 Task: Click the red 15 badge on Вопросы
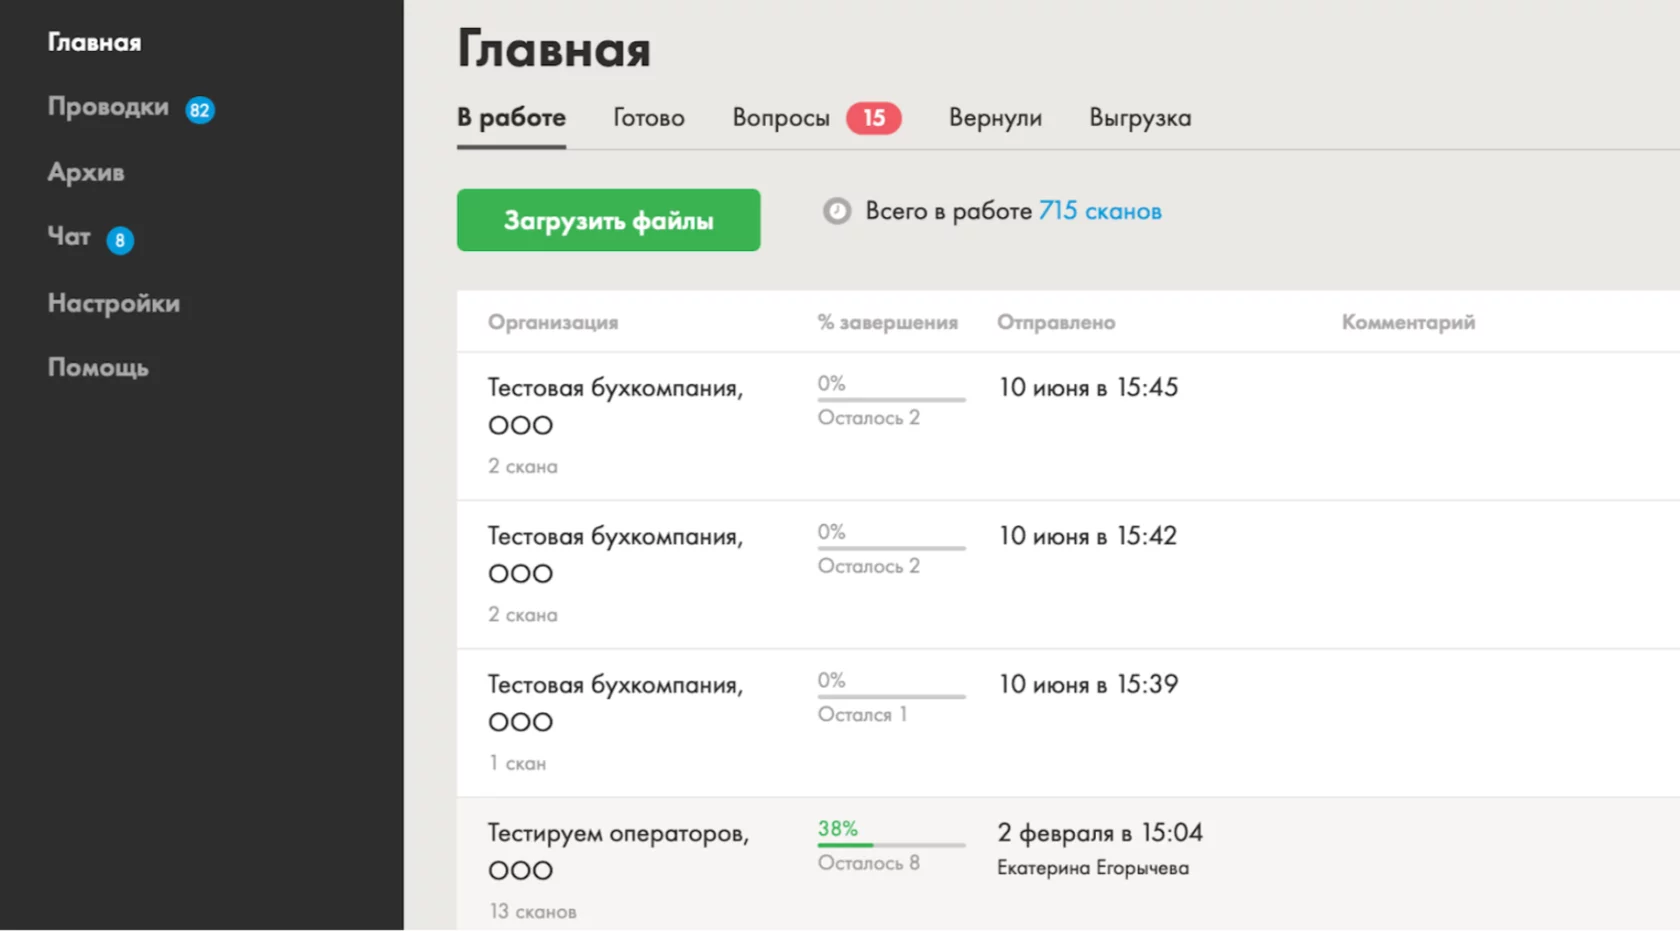click(874, 118)
